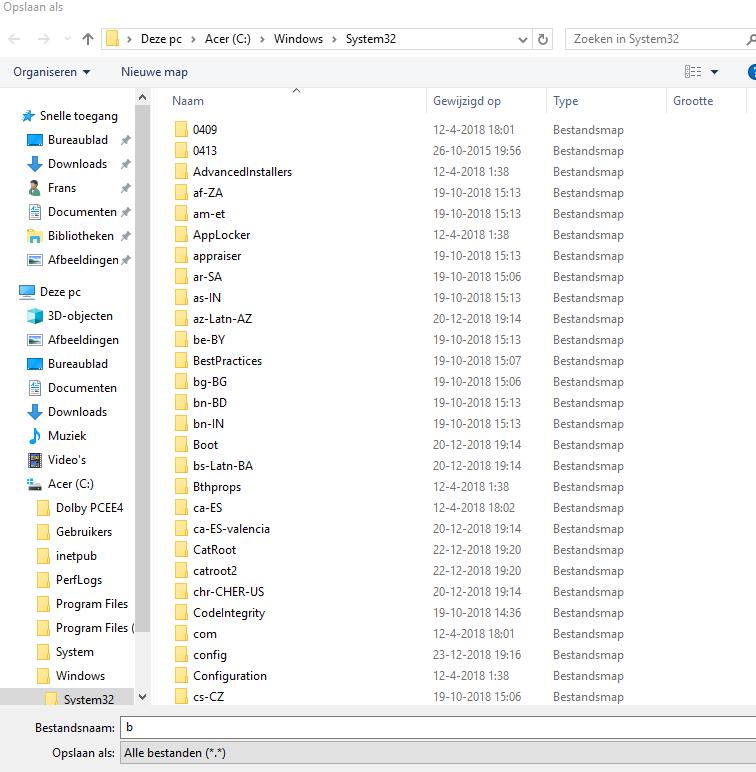Screen dimensions: 756x772
Task: Open the 'Opslaan als' file type dropdown
Action: click(438, 753)
